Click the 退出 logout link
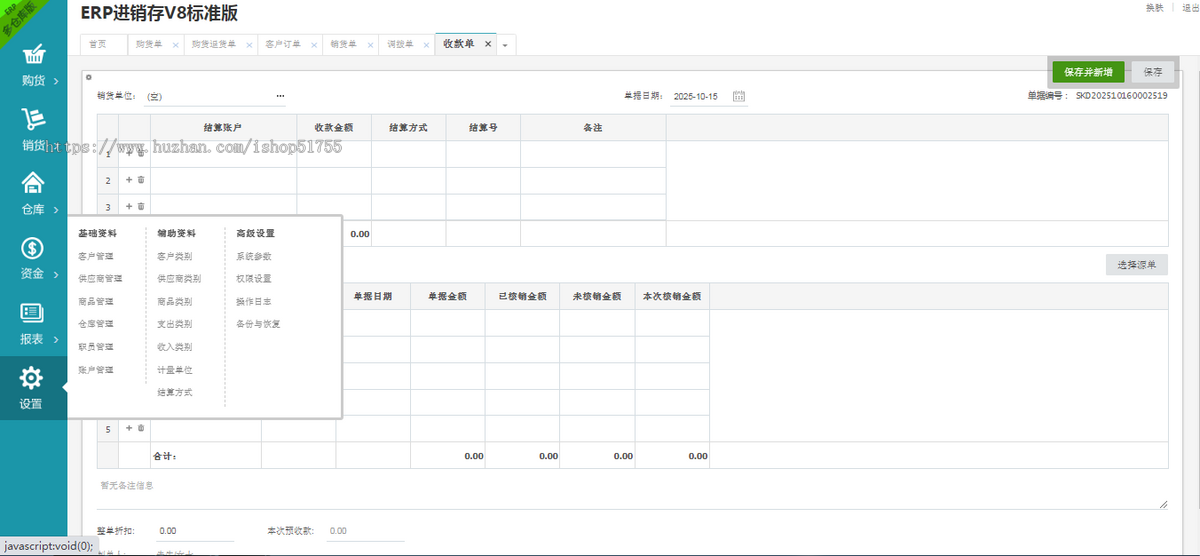 tap(1190, 7)
